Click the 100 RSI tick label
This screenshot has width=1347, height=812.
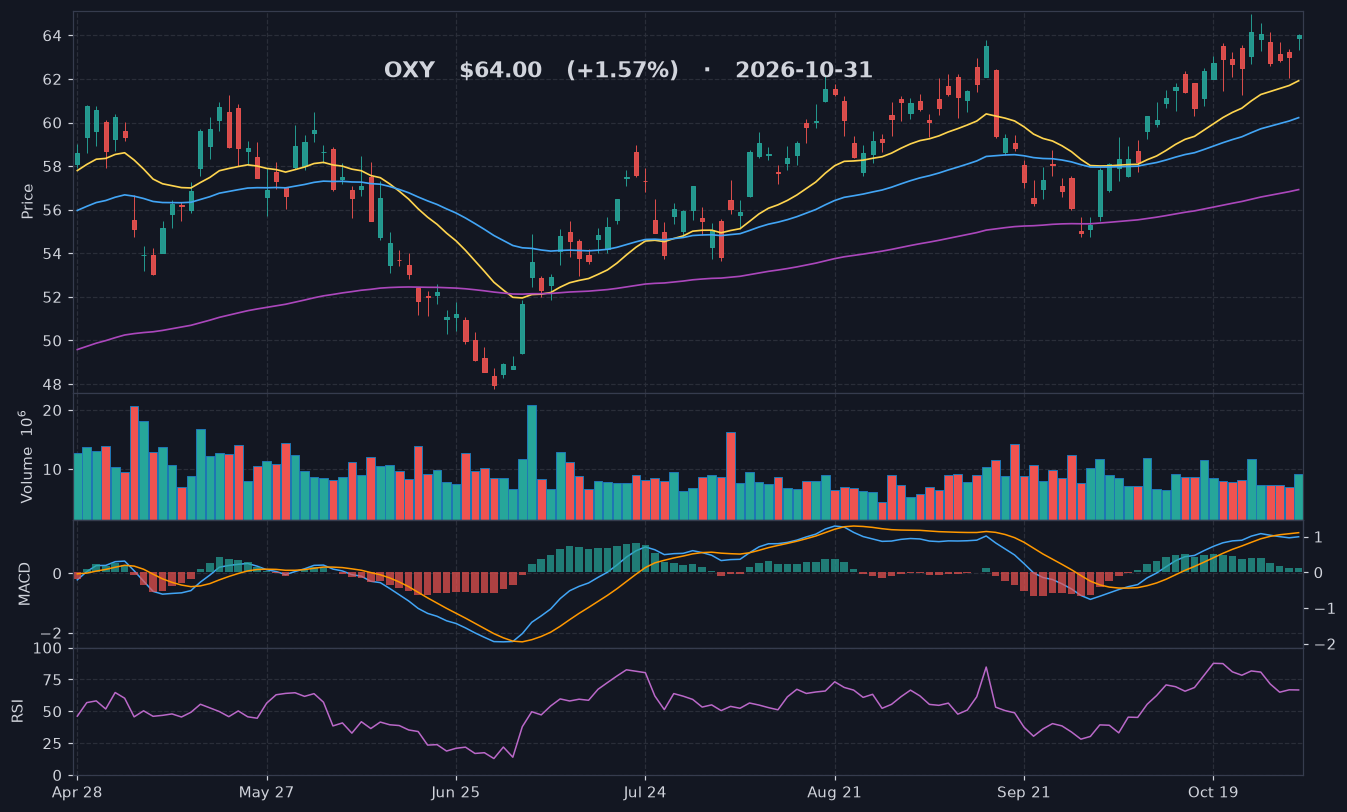(48, 649)
